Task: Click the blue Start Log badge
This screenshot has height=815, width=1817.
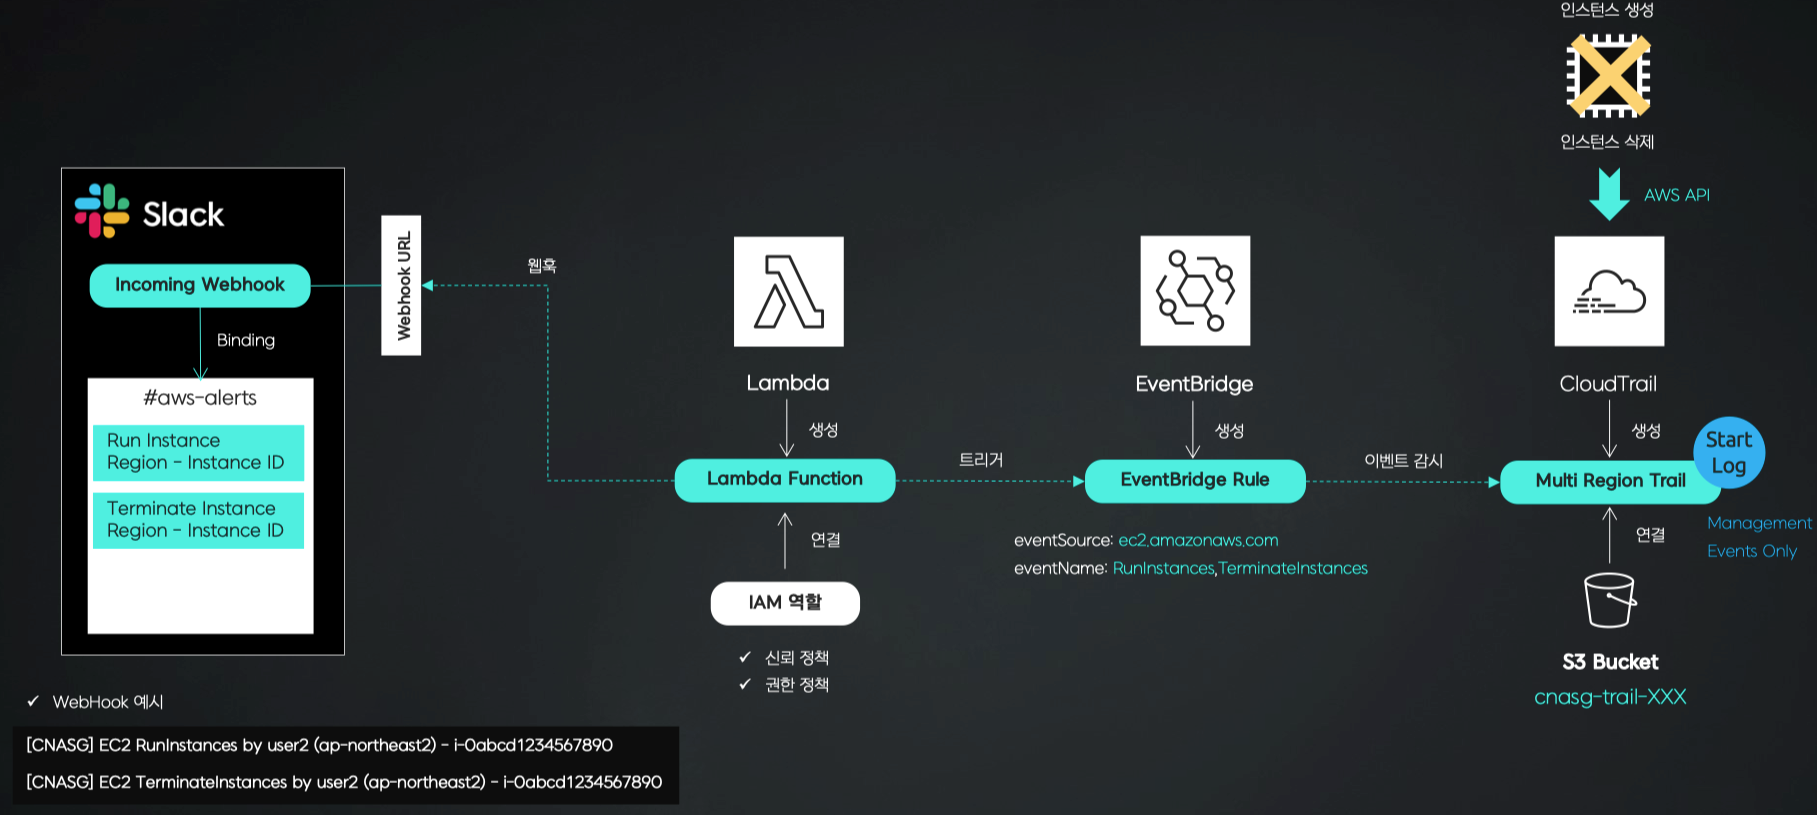Action: (x=1729, y=453)
